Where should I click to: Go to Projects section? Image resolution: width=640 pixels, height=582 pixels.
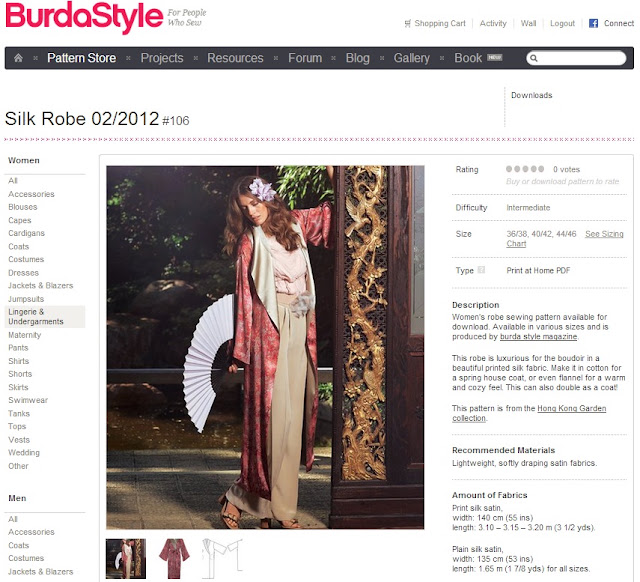(162, 58)
